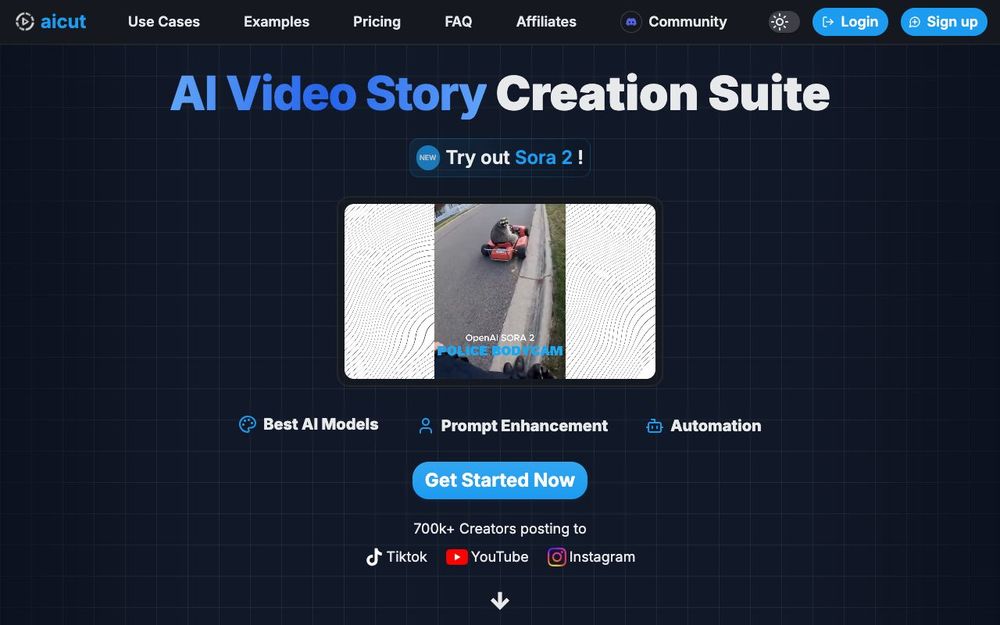Viewport: 1000px width, 625px height.
Task: Click the NEW badge on the Sora banner
Action: pyautogui.click(x=428, y=157)
